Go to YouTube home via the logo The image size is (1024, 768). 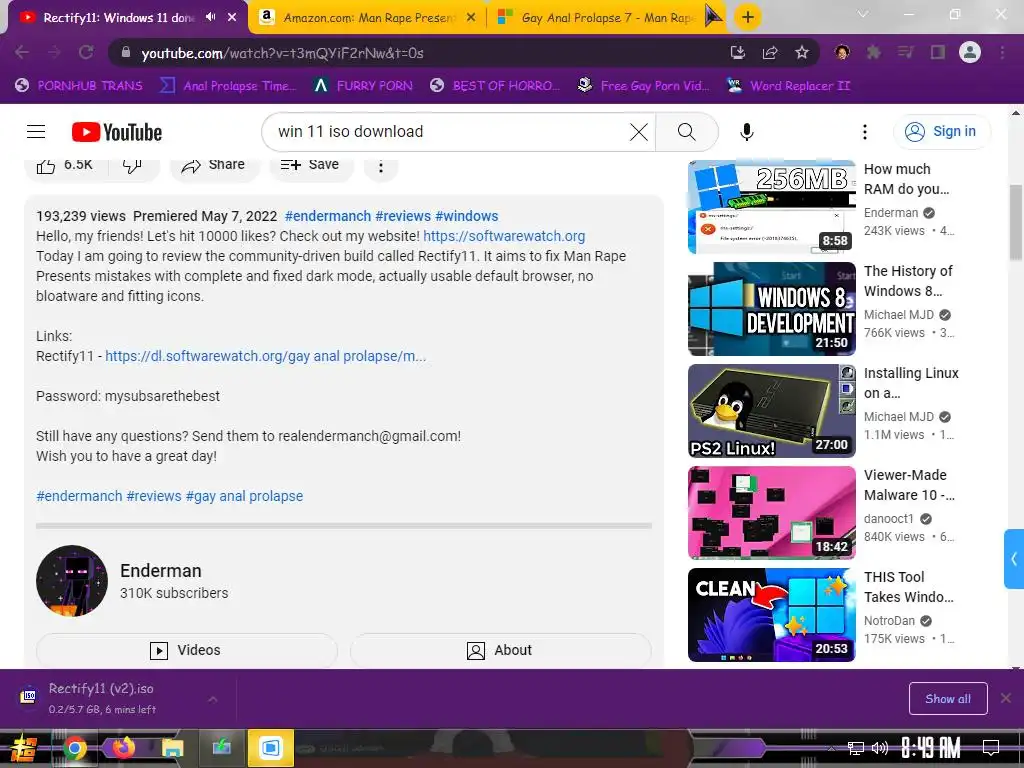117,132
